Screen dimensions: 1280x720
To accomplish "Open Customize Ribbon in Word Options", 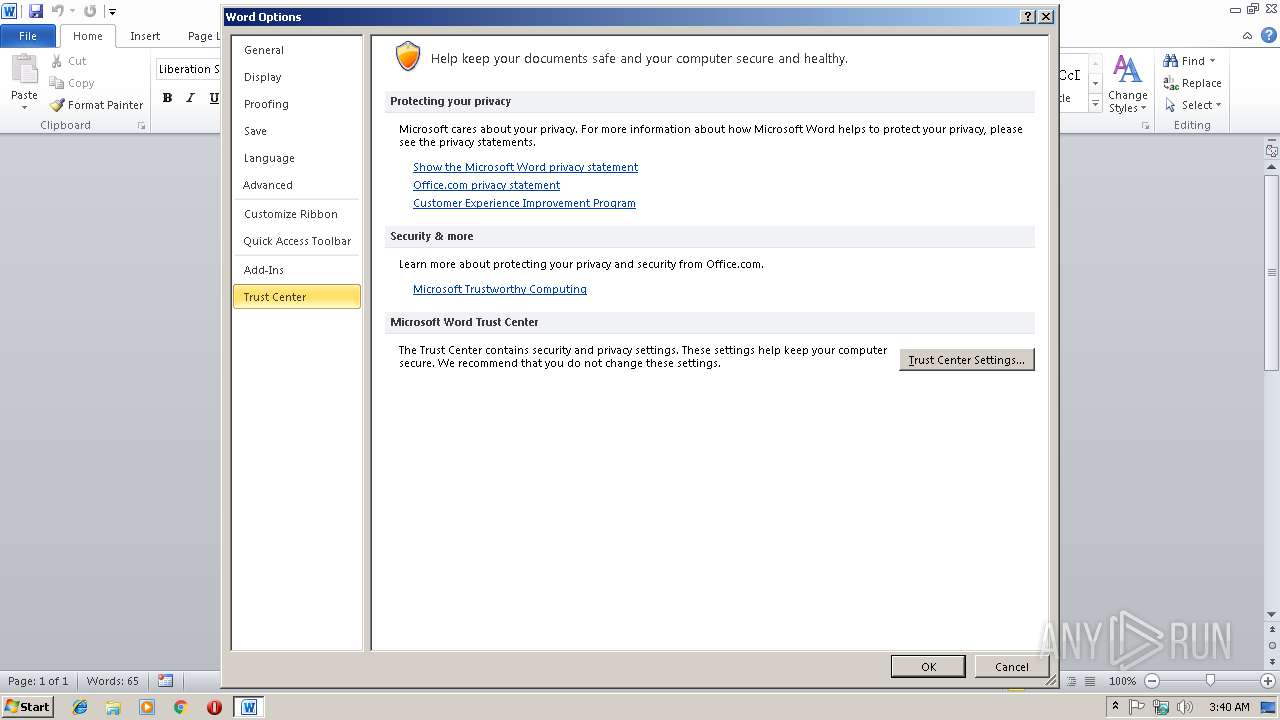I will [x=297, y=214].
